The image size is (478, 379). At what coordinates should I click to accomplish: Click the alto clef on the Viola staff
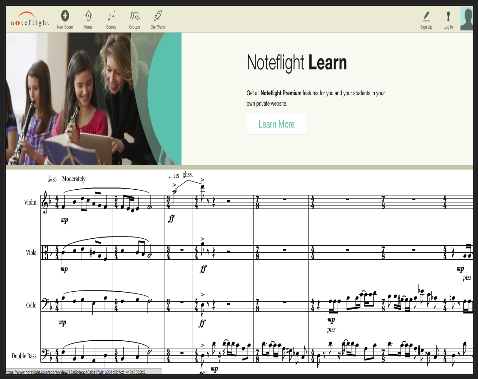click(45, 252)
